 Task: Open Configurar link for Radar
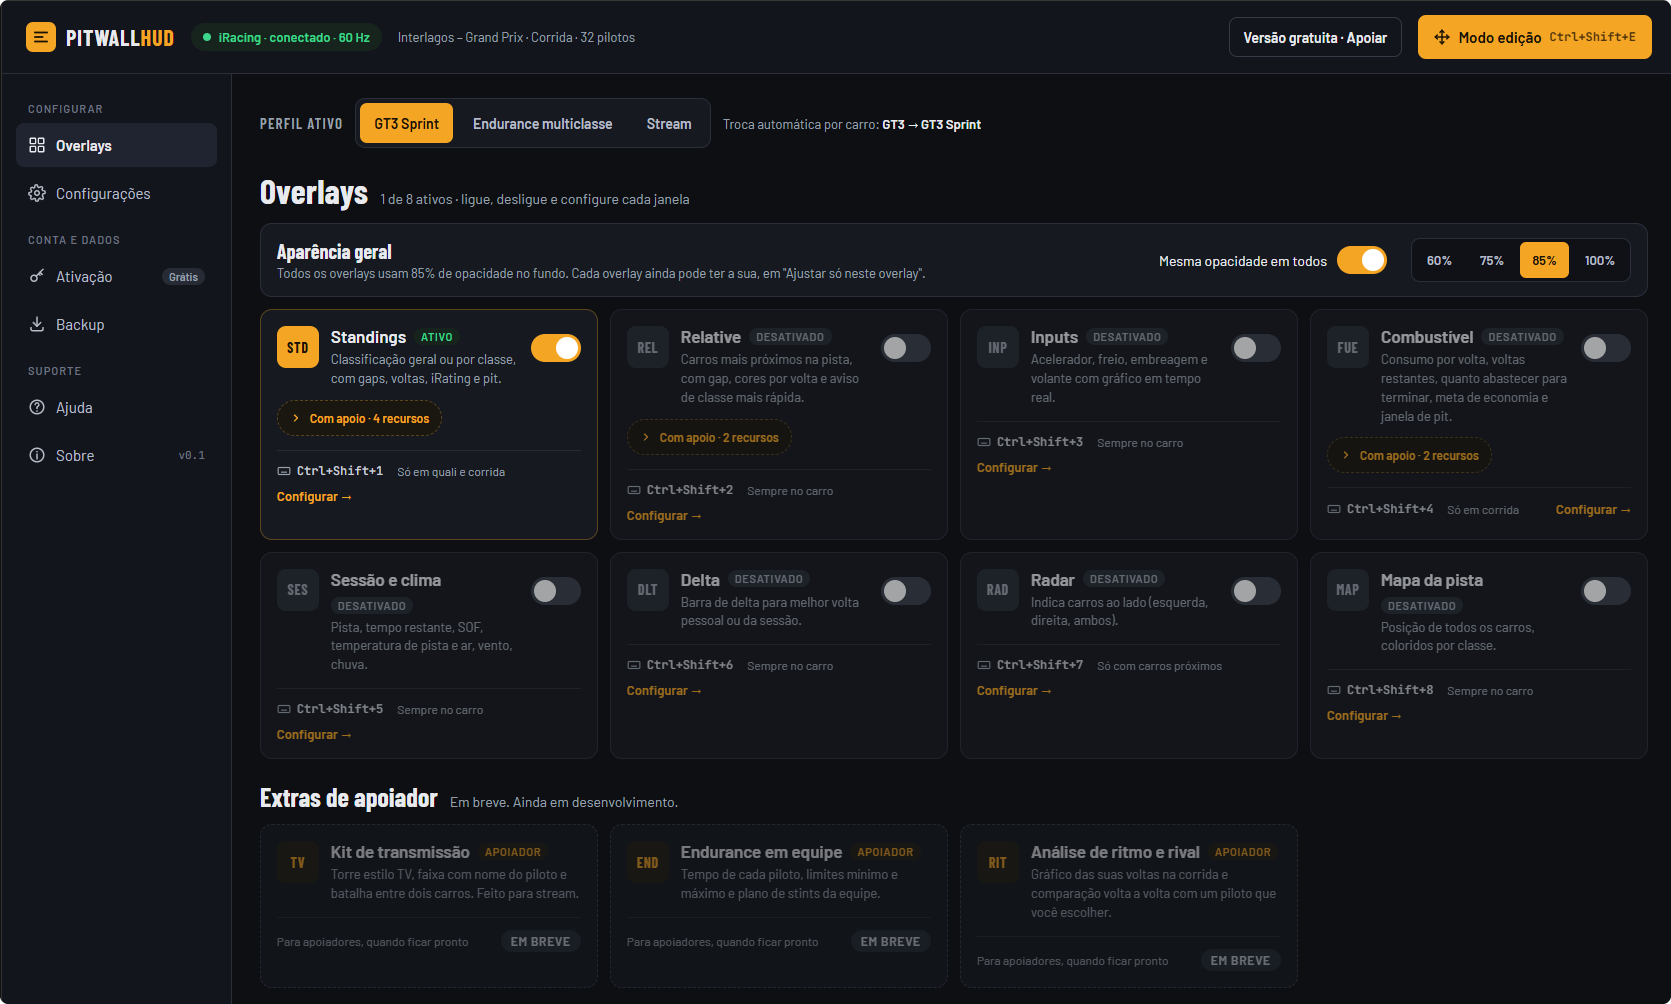pyautogui.click(x=1014, y=691)
